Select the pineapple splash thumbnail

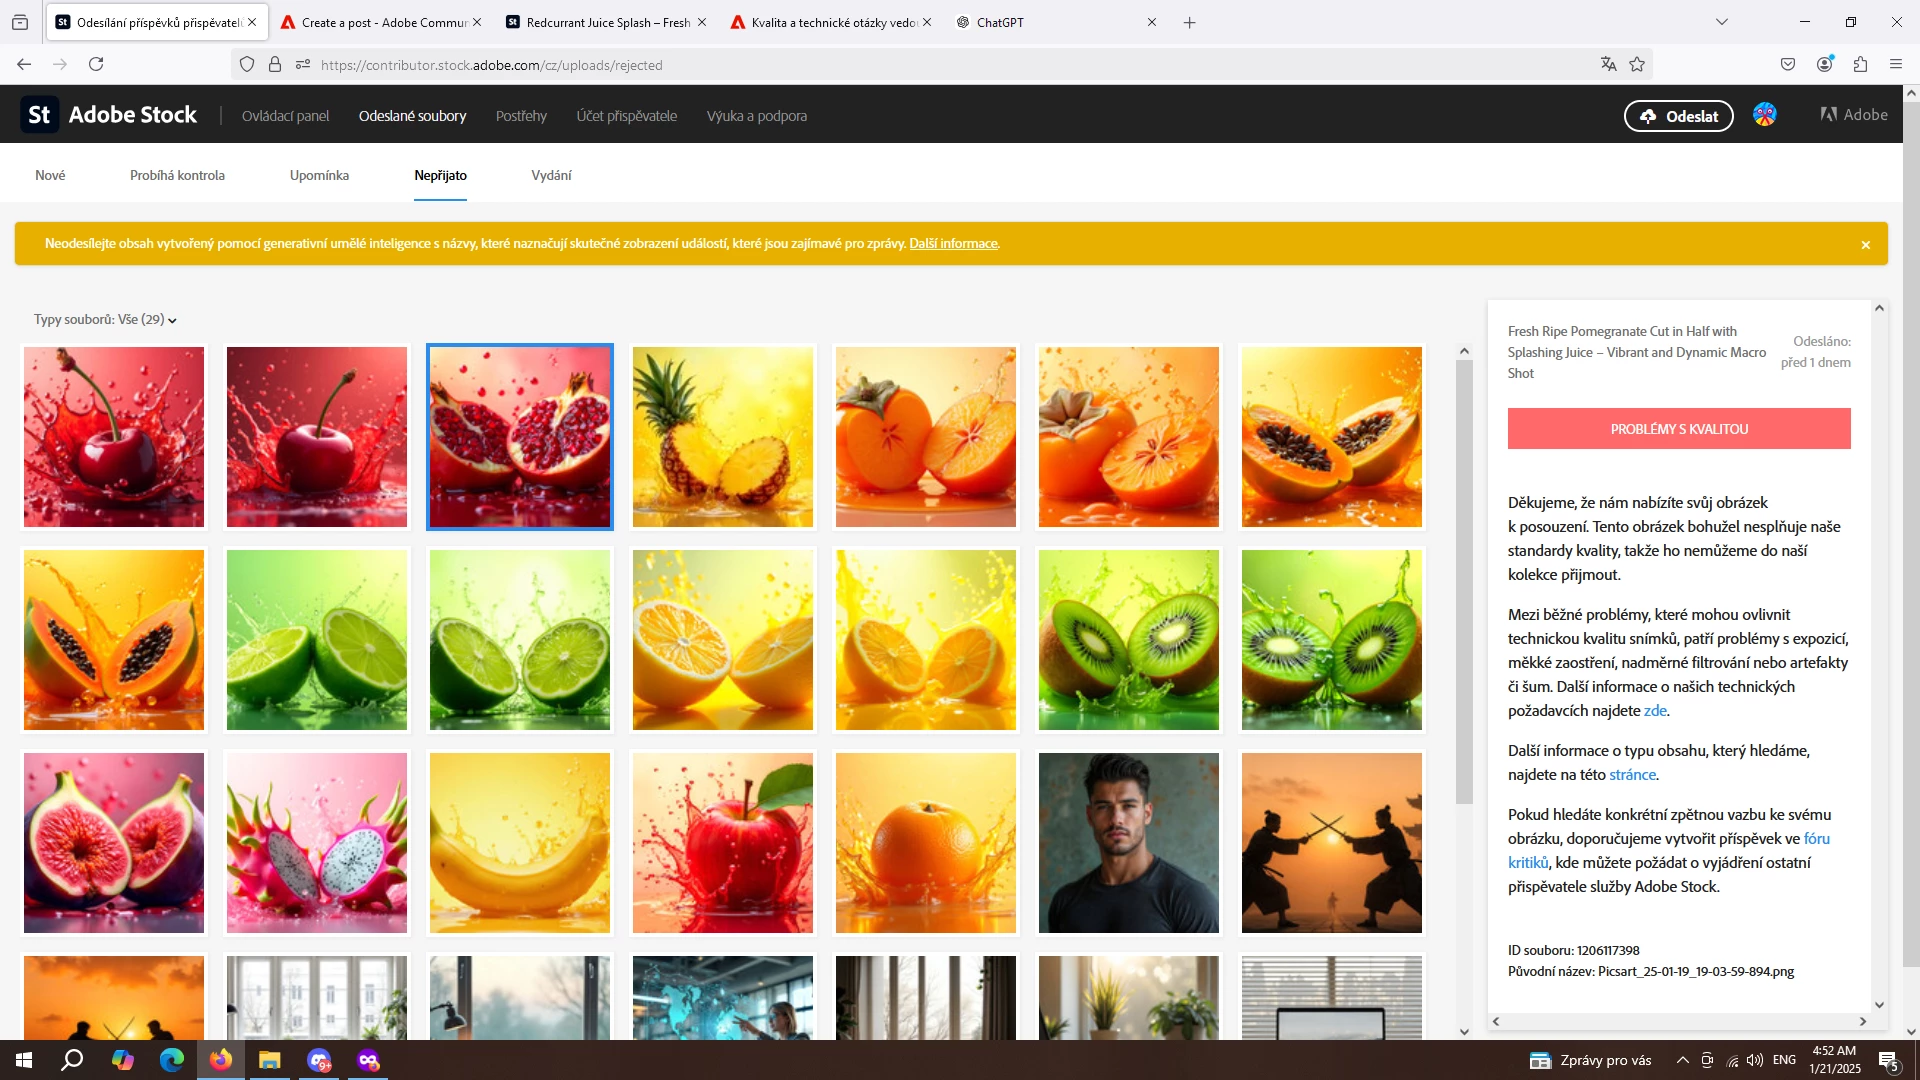722,437
